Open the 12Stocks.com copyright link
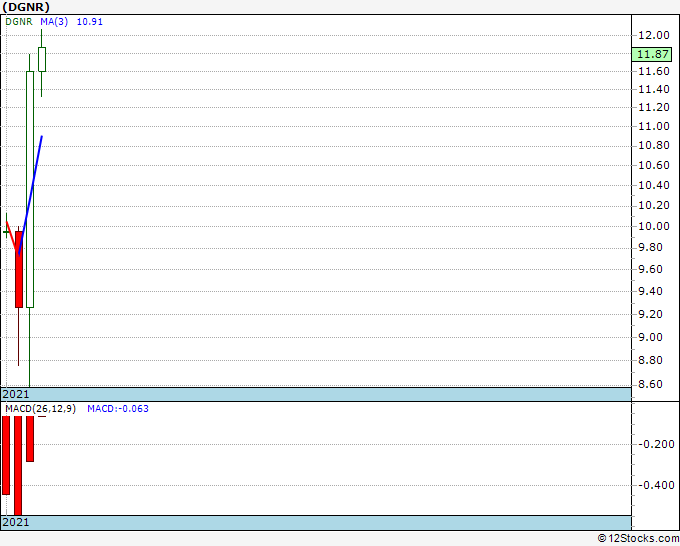The image size is (680, 546). tap(638, 538)
